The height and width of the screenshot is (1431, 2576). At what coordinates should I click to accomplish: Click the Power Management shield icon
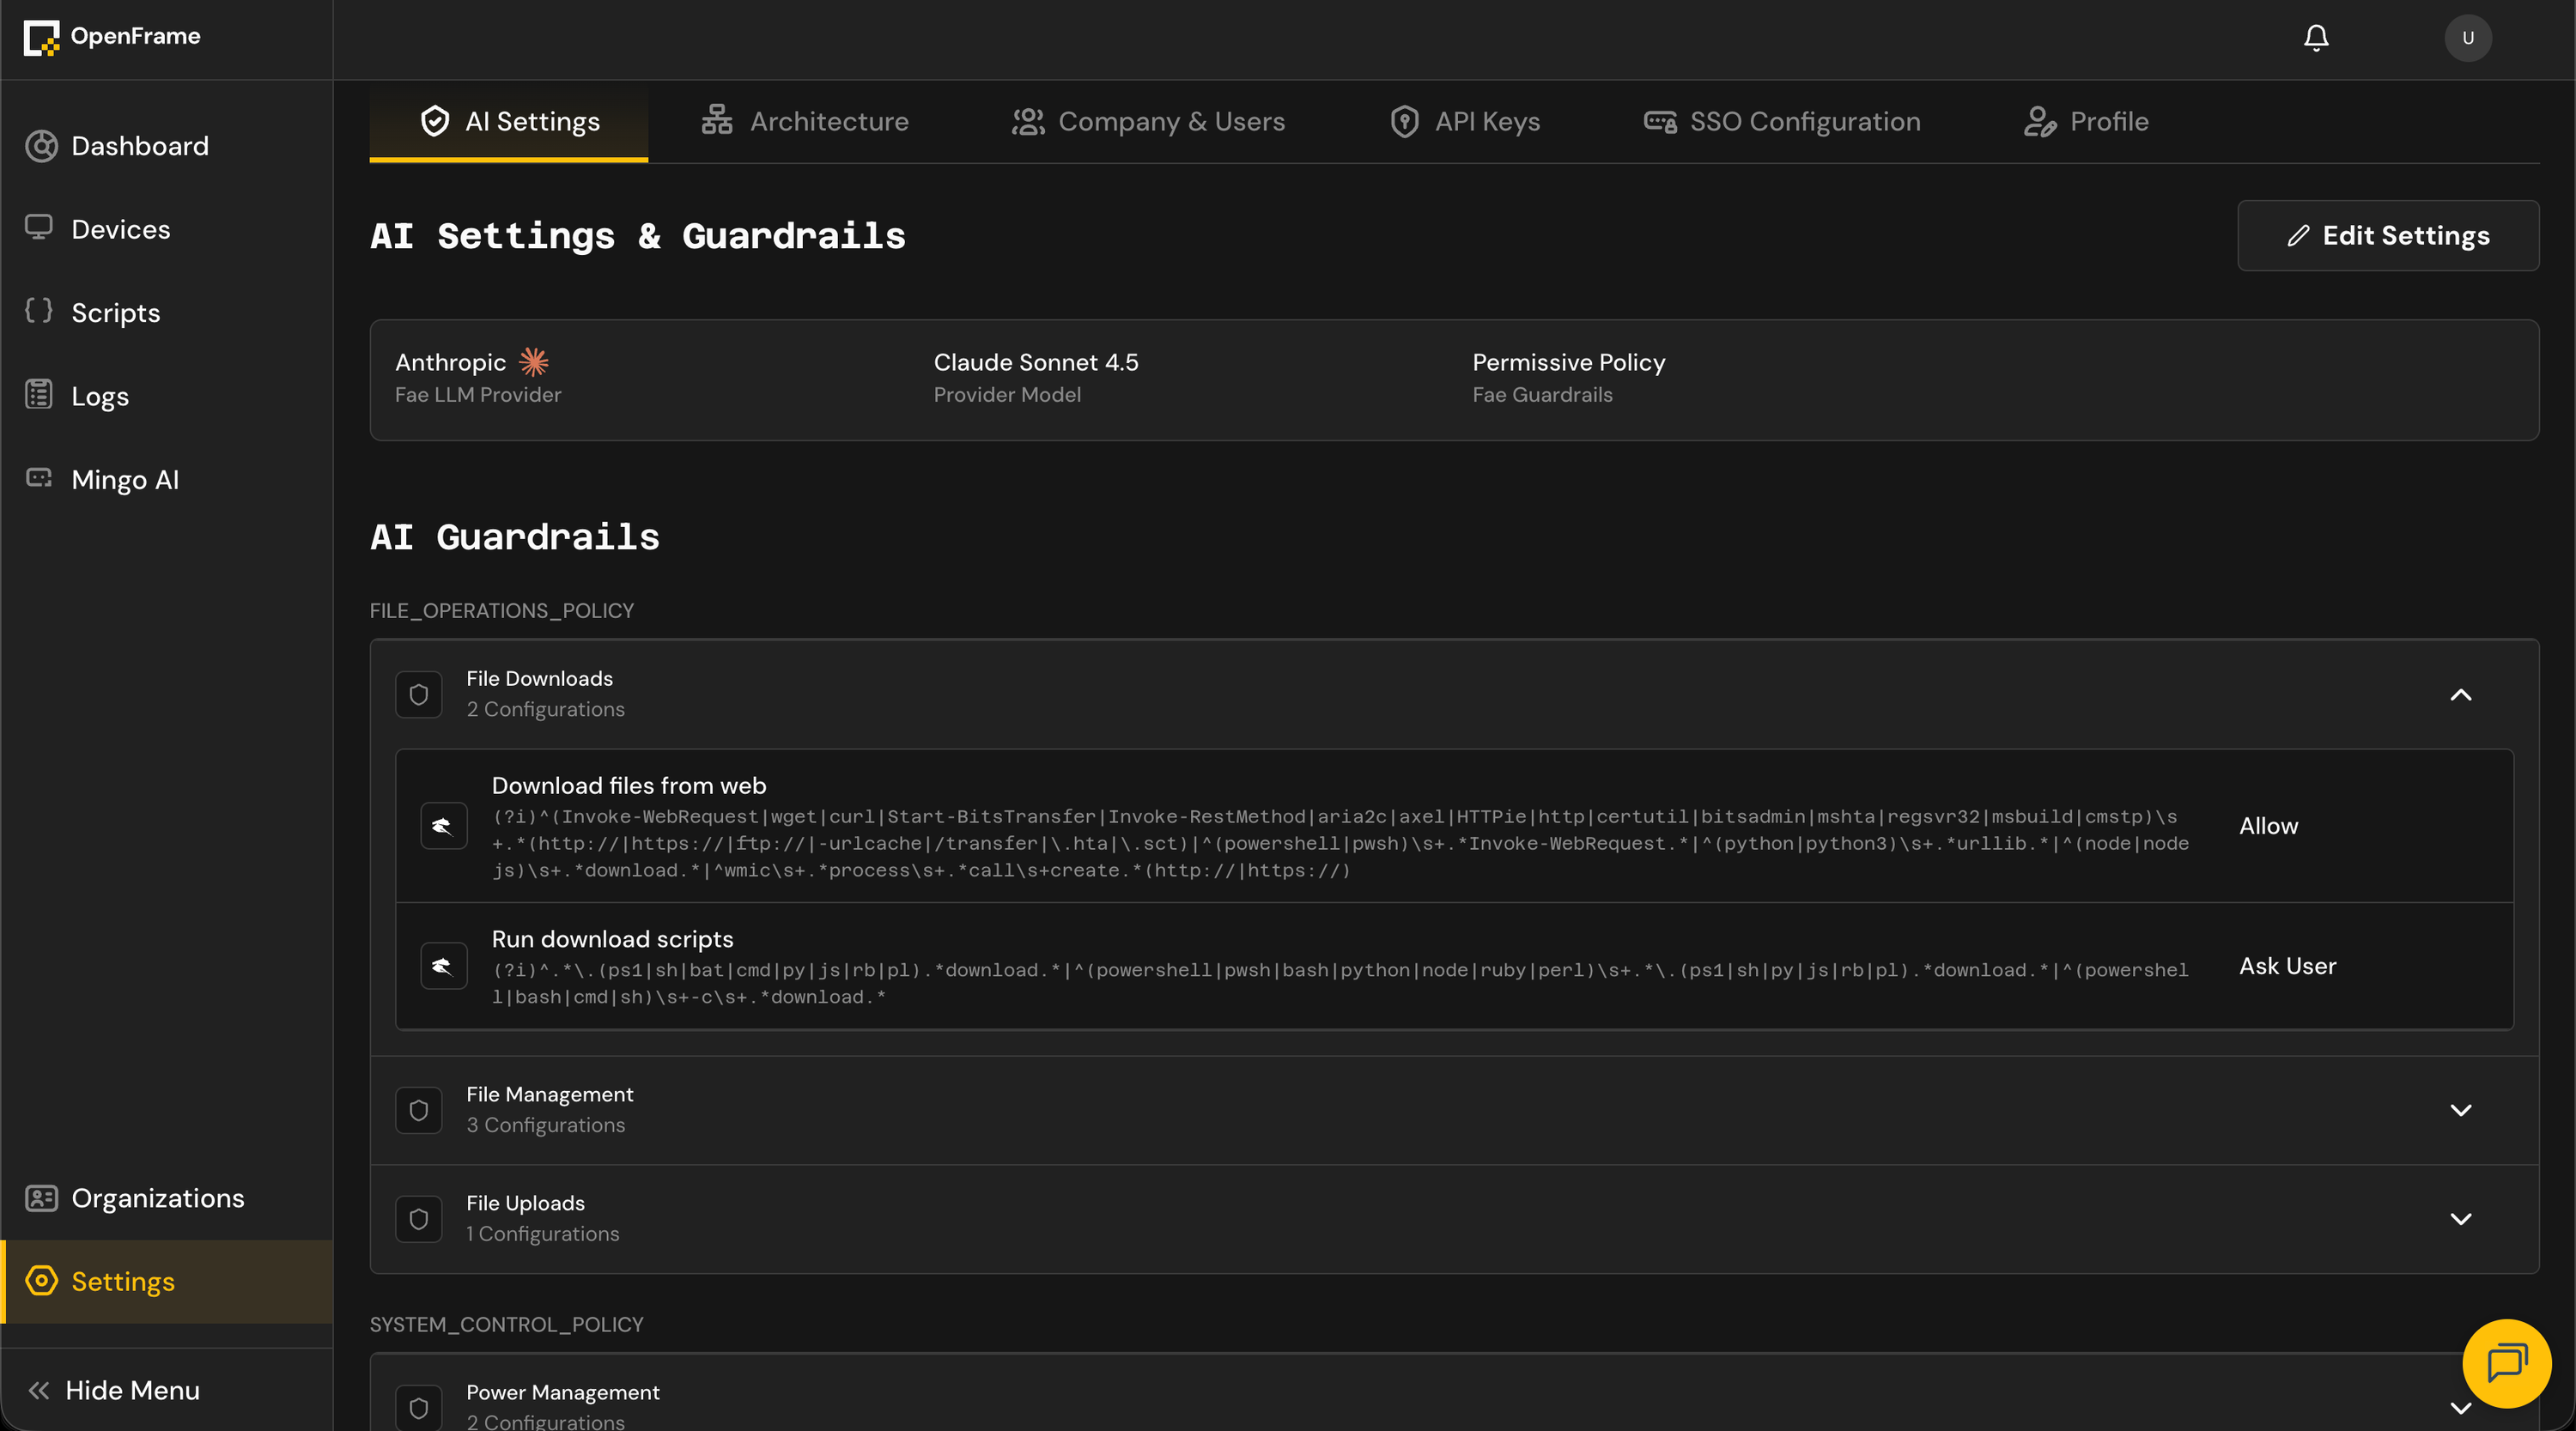(419, 1408)
